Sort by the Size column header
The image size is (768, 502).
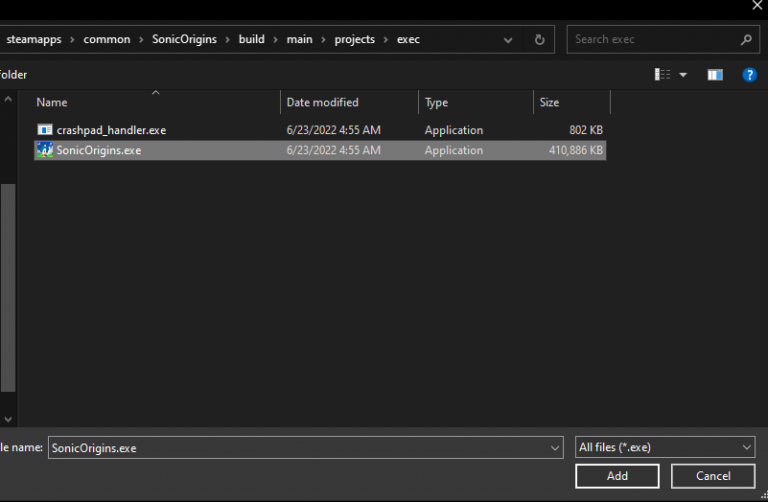click(550, 102)
